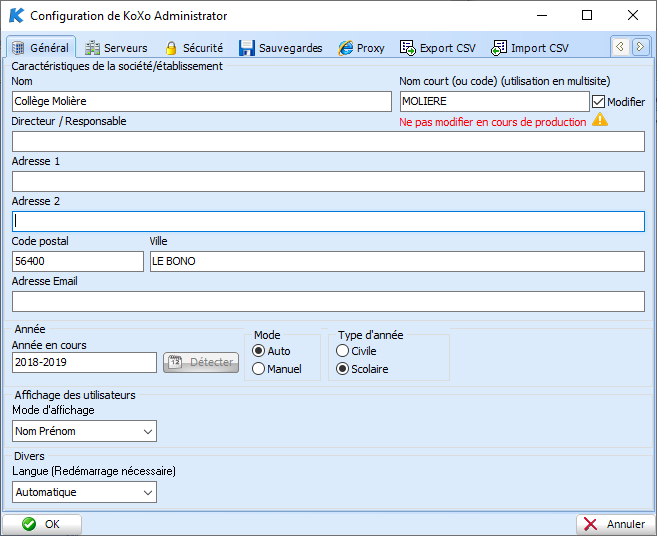Screen dimensions: 657x536
Task: Click the Code postal field with 56400
Action: [78, 262]
